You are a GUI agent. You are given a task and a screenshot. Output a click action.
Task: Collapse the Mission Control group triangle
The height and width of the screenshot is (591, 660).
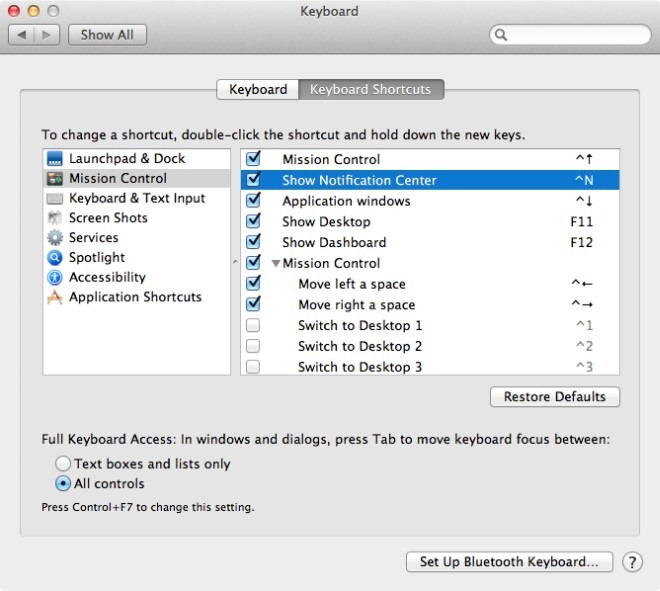tap(276, 264)
